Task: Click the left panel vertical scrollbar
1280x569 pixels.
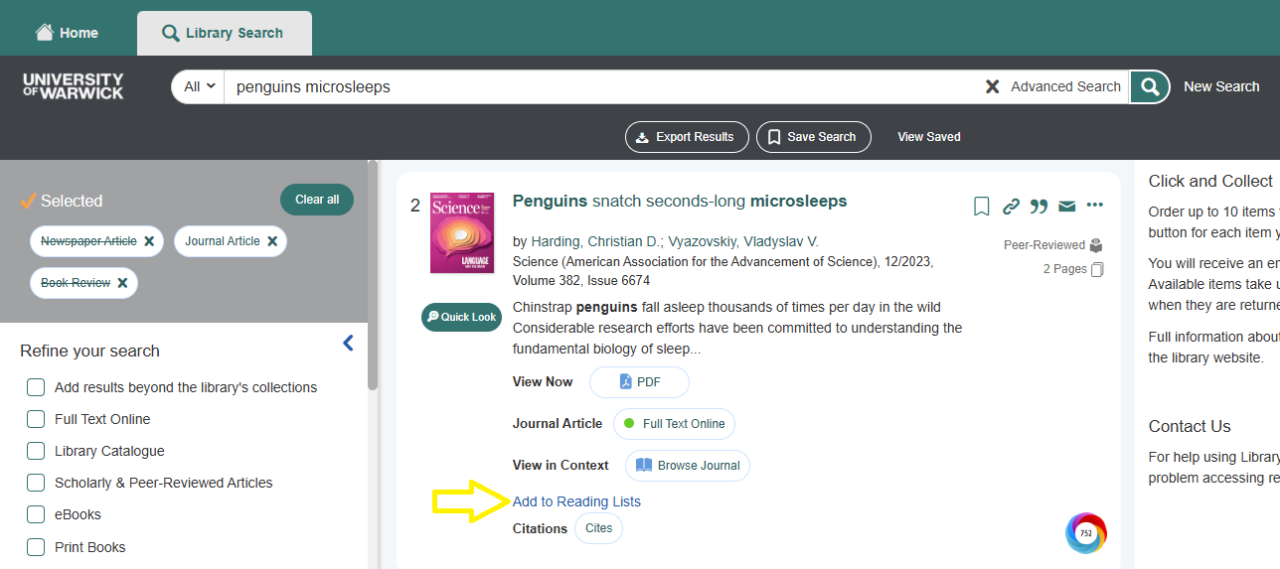Action: [373, 275]
